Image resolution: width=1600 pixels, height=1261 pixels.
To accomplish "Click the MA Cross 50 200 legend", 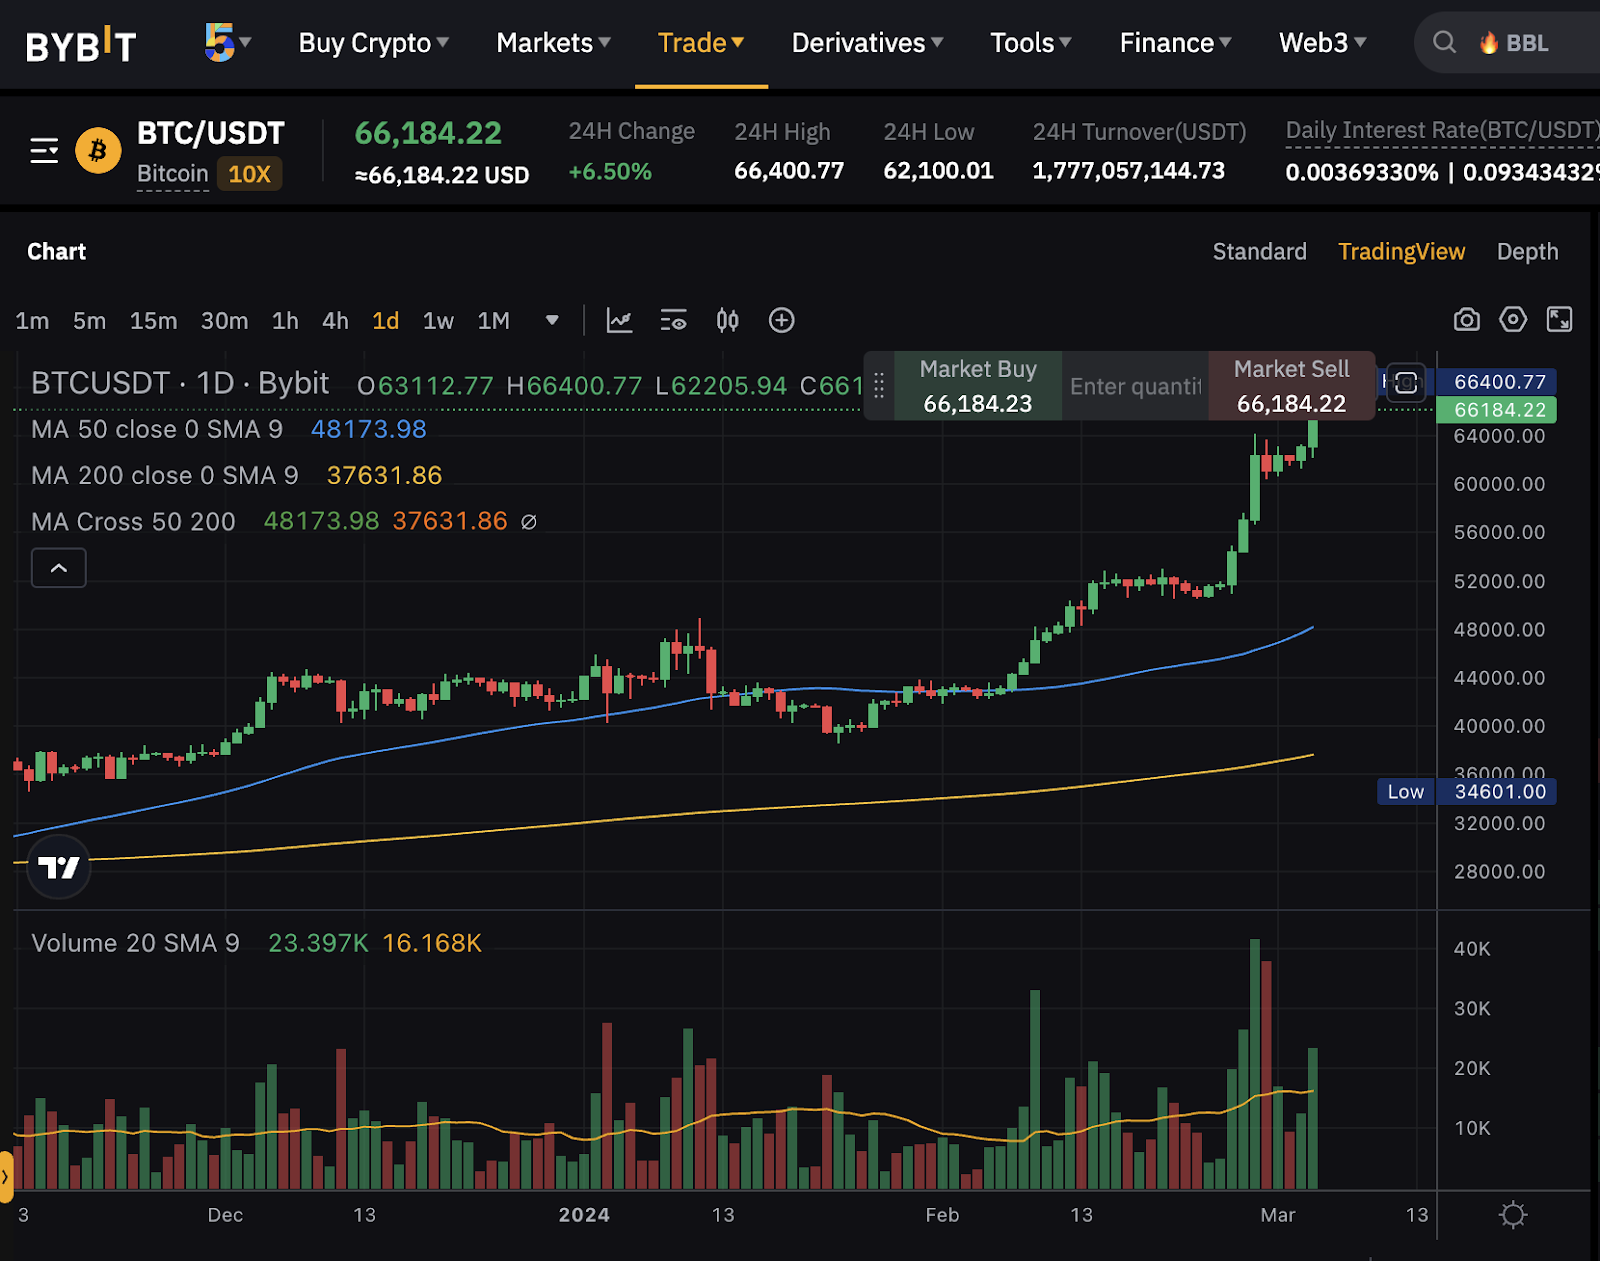I will point(133,522).
